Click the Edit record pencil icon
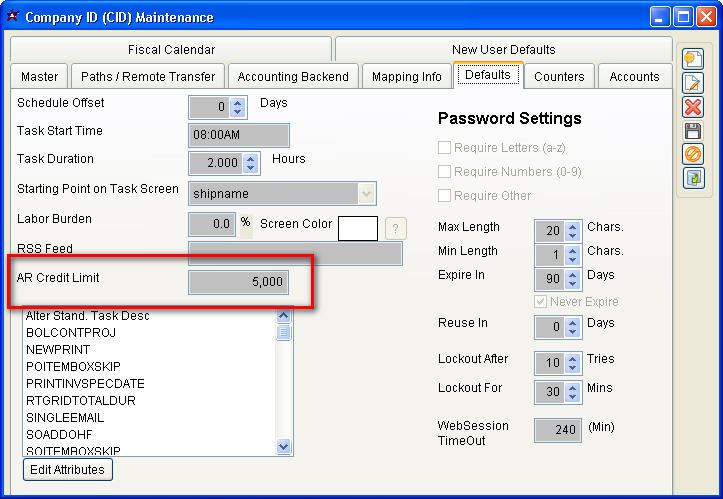The width and height of the screenshot is (723, 499). (693, 83)
